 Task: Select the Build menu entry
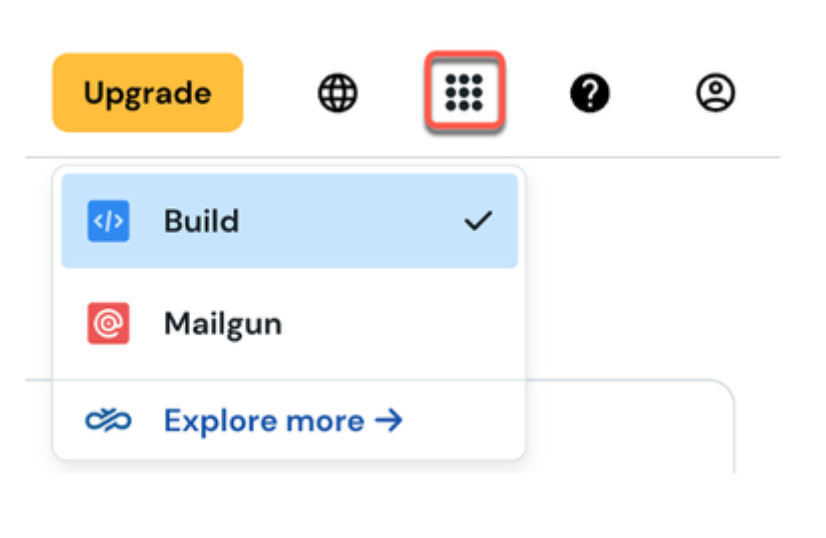[290, 221]
